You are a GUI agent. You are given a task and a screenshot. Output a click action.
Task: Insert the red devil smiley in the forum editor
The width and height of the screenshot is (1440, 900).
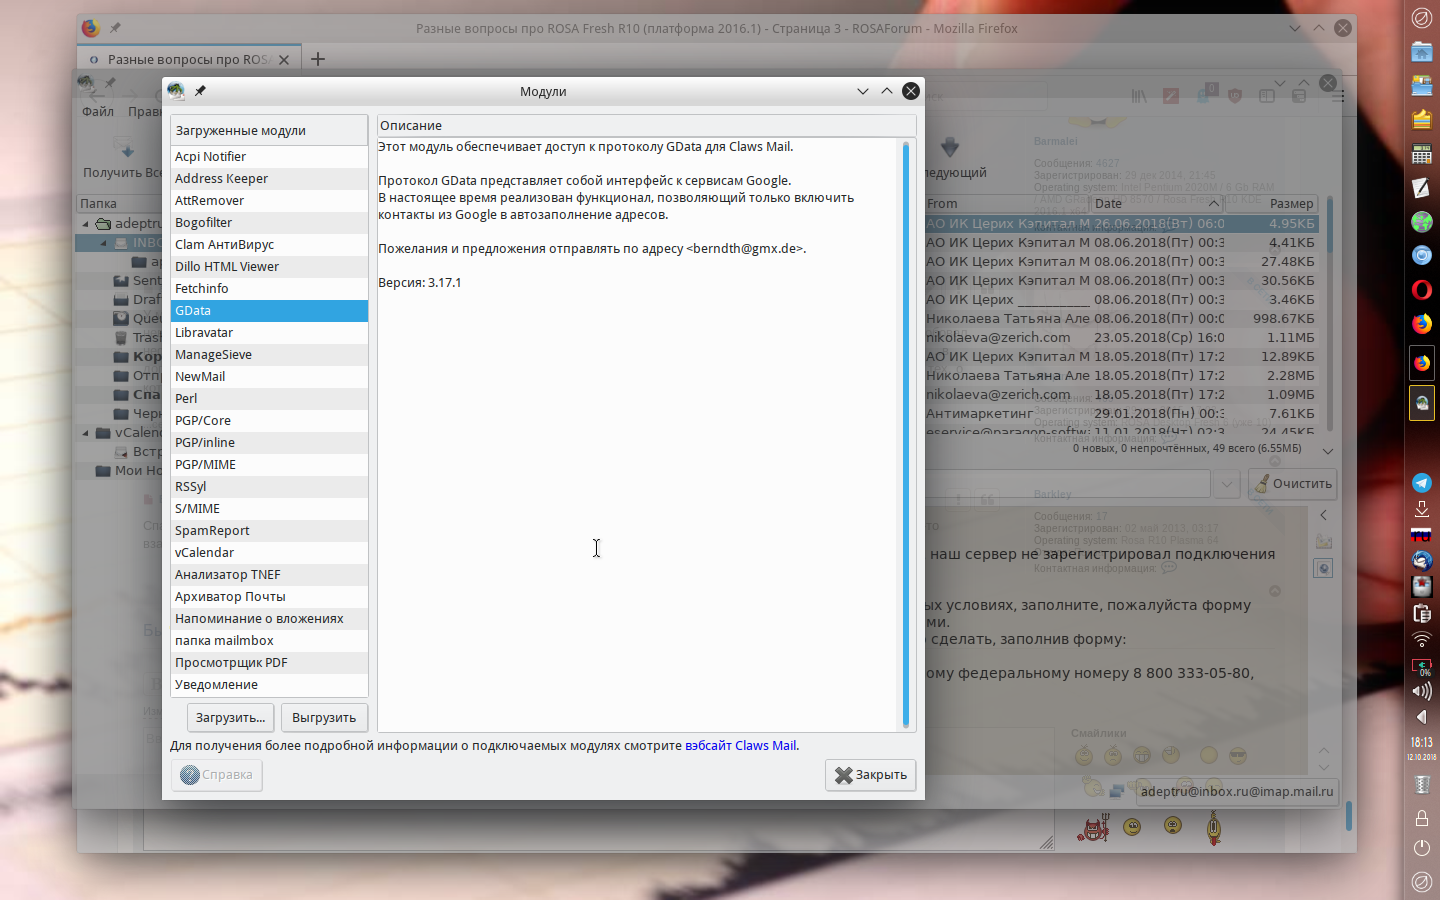tap(1093, 827)
